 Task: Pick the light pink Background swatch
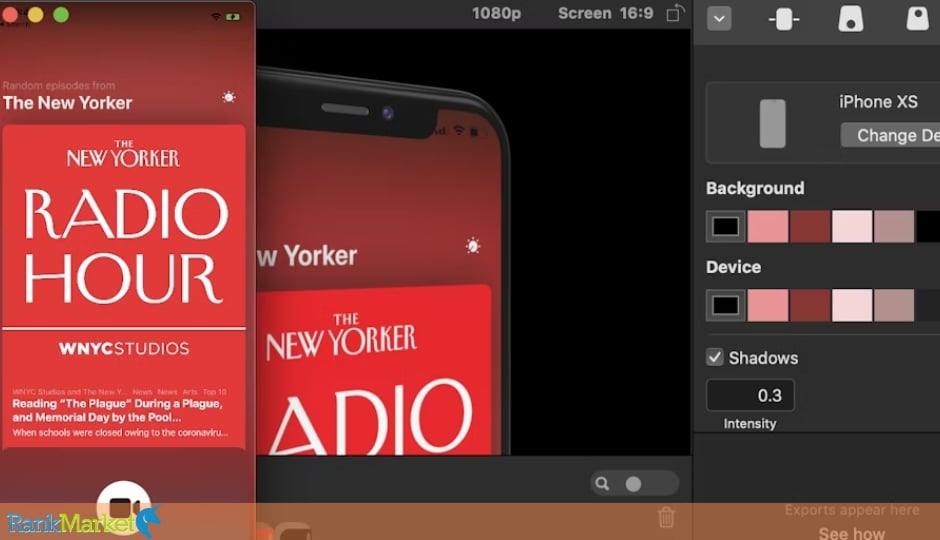coord(768,227)
